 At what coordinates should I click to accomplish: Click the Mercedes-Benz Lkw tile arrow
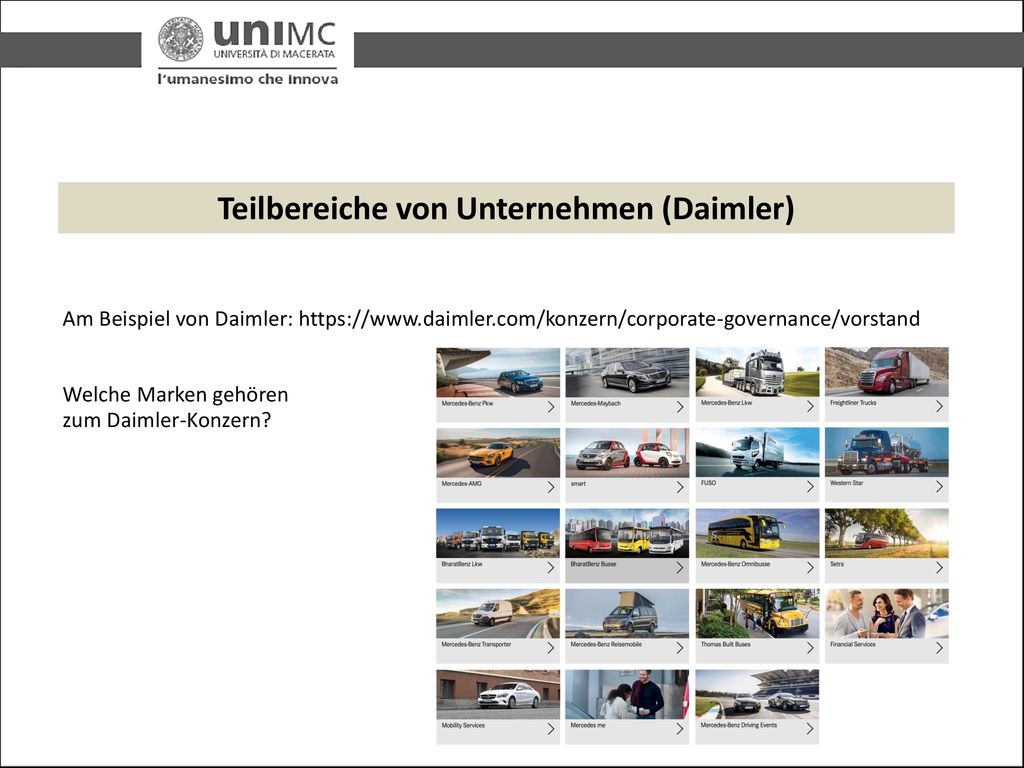(x=810, y=406)
